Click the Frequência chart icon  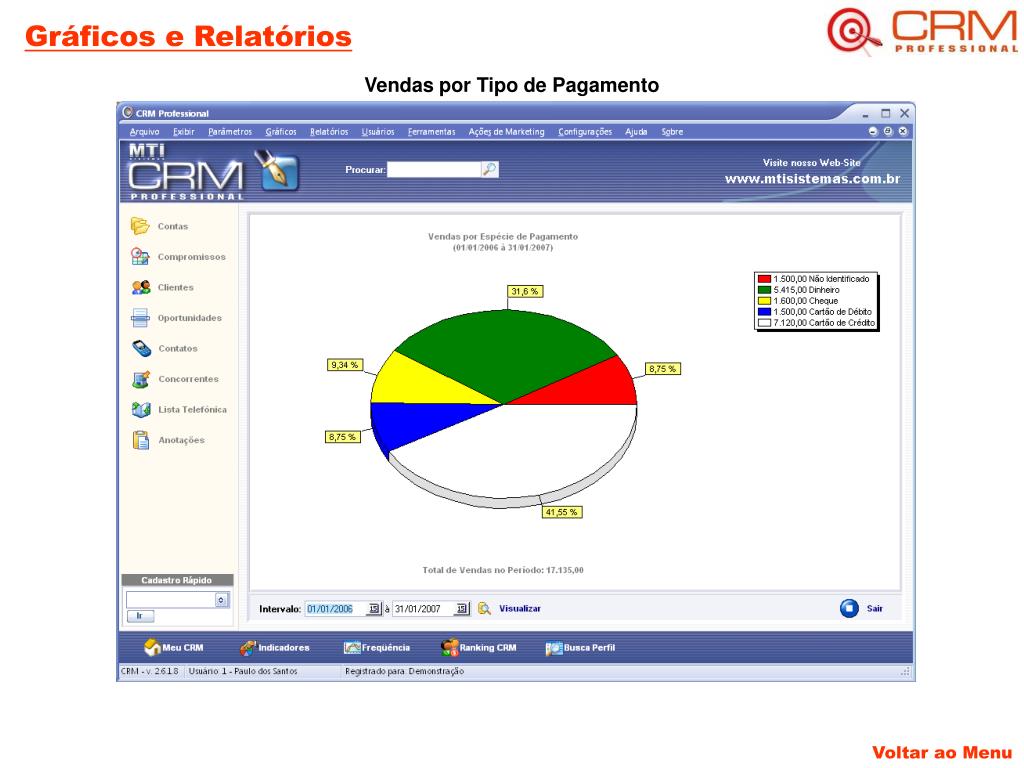click(352, 648)
